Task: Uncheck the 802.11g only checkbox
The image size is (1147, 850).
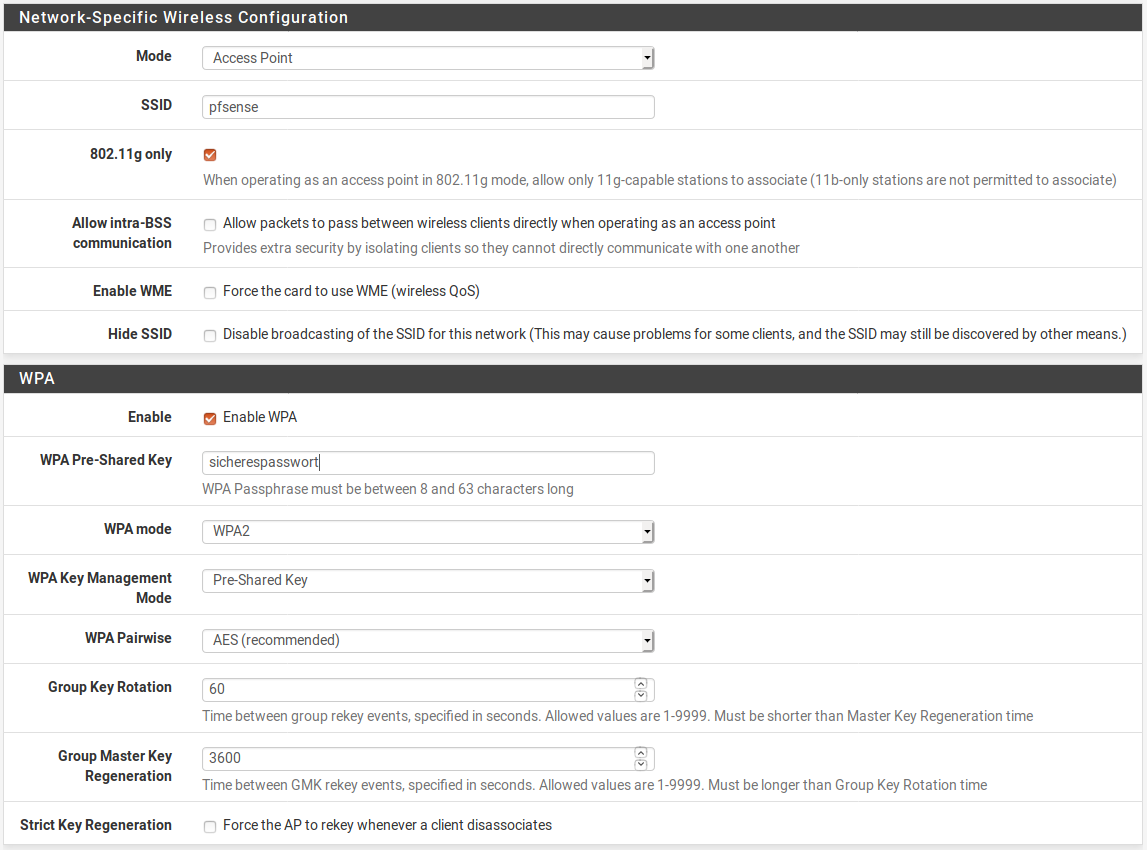Action: click(x=210, y=155)
